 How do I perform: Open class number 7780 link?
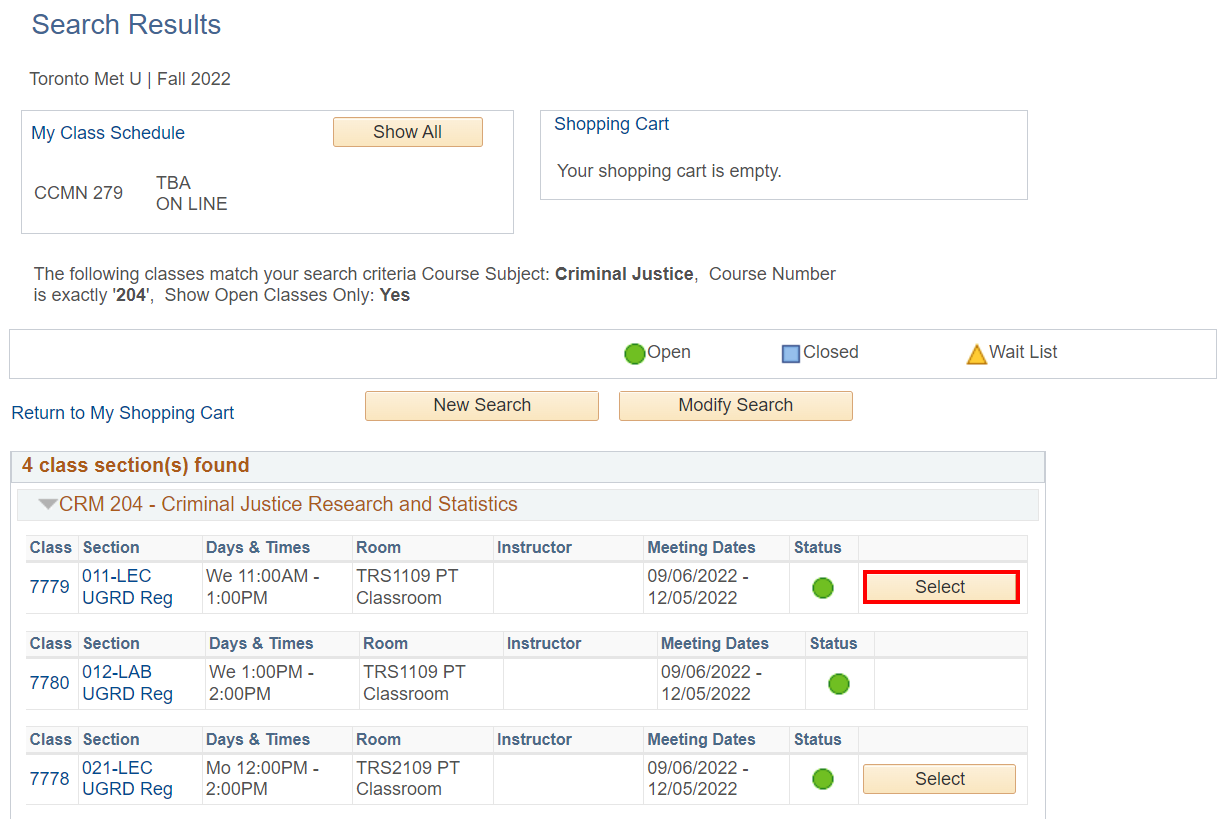click(x=50, y=683)
